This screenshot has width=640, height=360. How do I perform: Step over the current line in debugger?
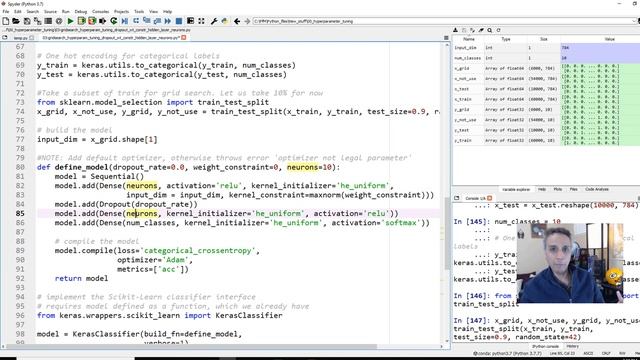[136, 21]
